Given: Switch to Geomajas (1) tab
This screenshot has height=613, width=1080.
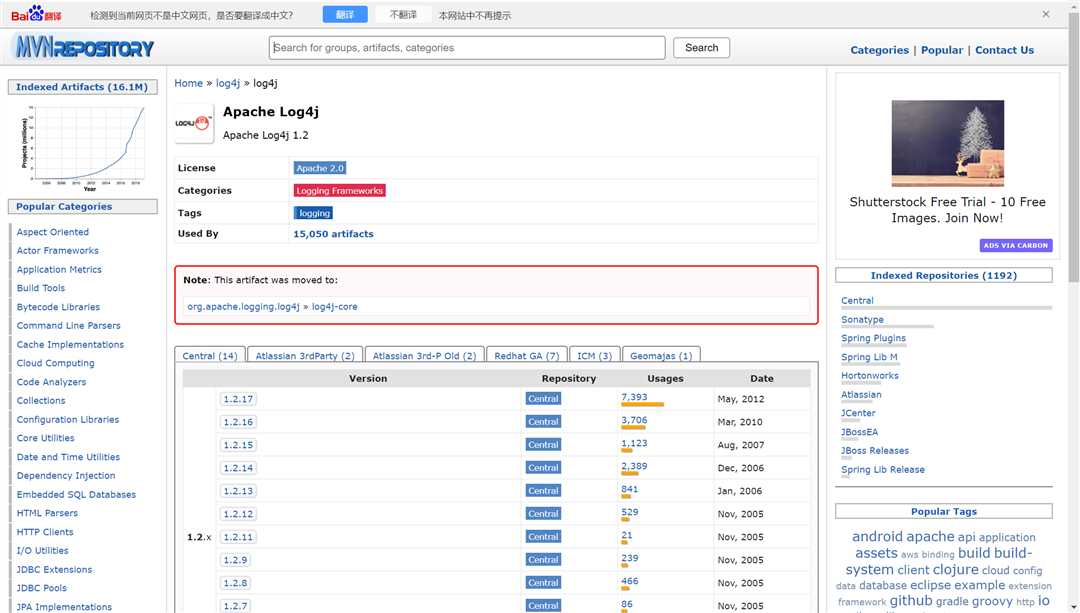Looking at the screenshot, I should tap(661, 355).
